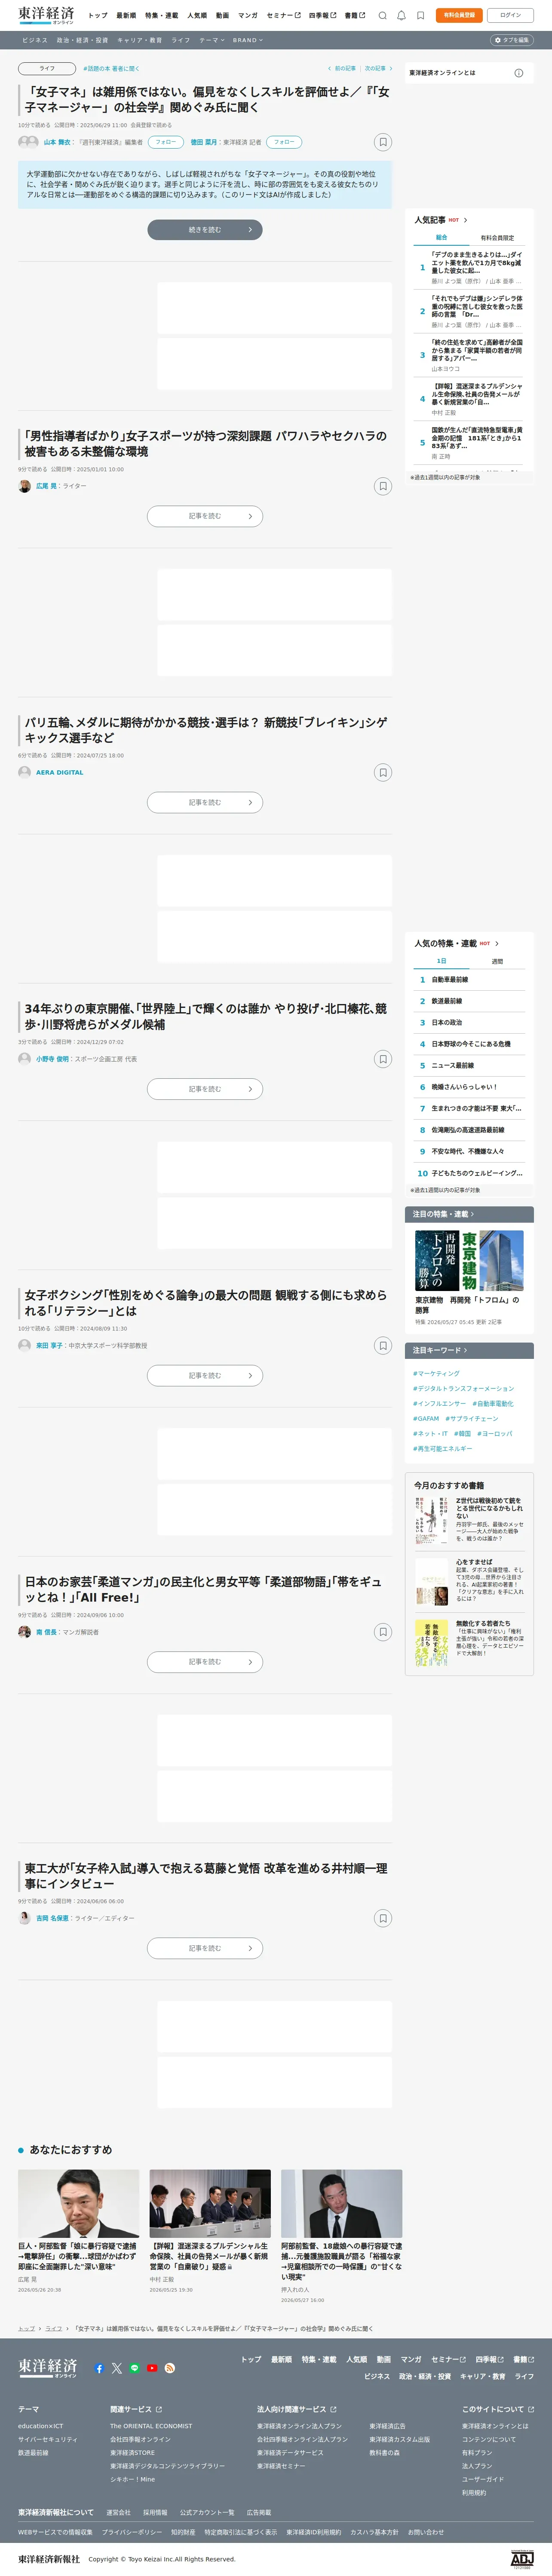Expand パリ五輪 article with 記事を読む
552x2576 pixels.
[205, 802]
